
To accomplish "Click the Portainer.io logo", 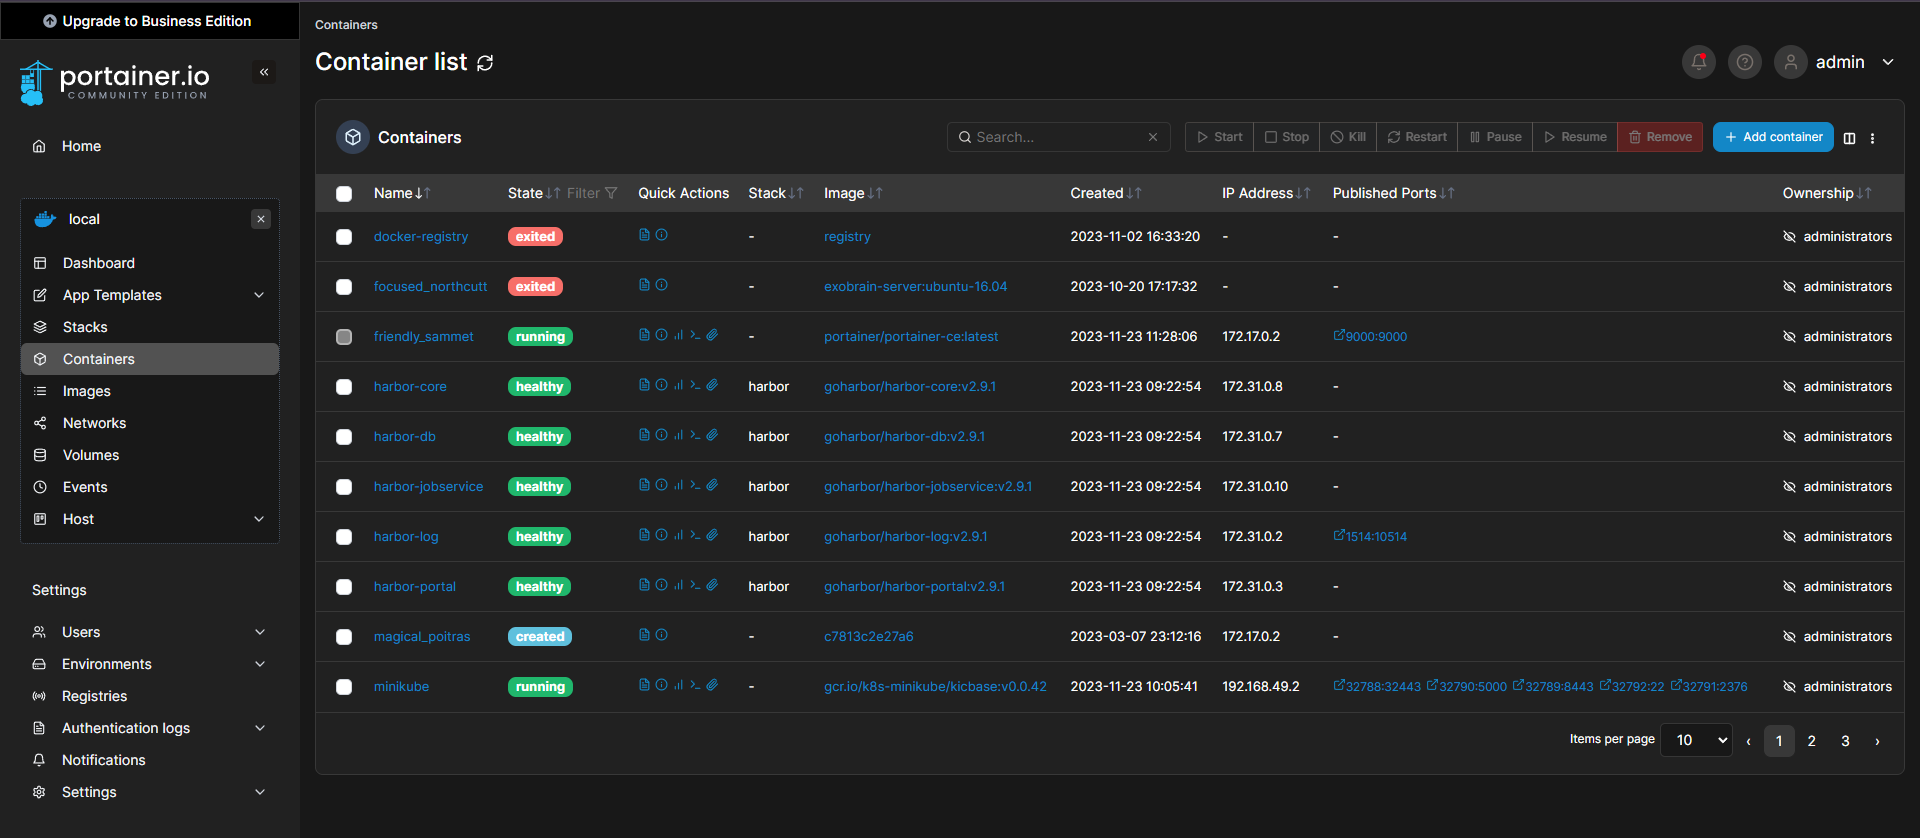I will 114,83.
